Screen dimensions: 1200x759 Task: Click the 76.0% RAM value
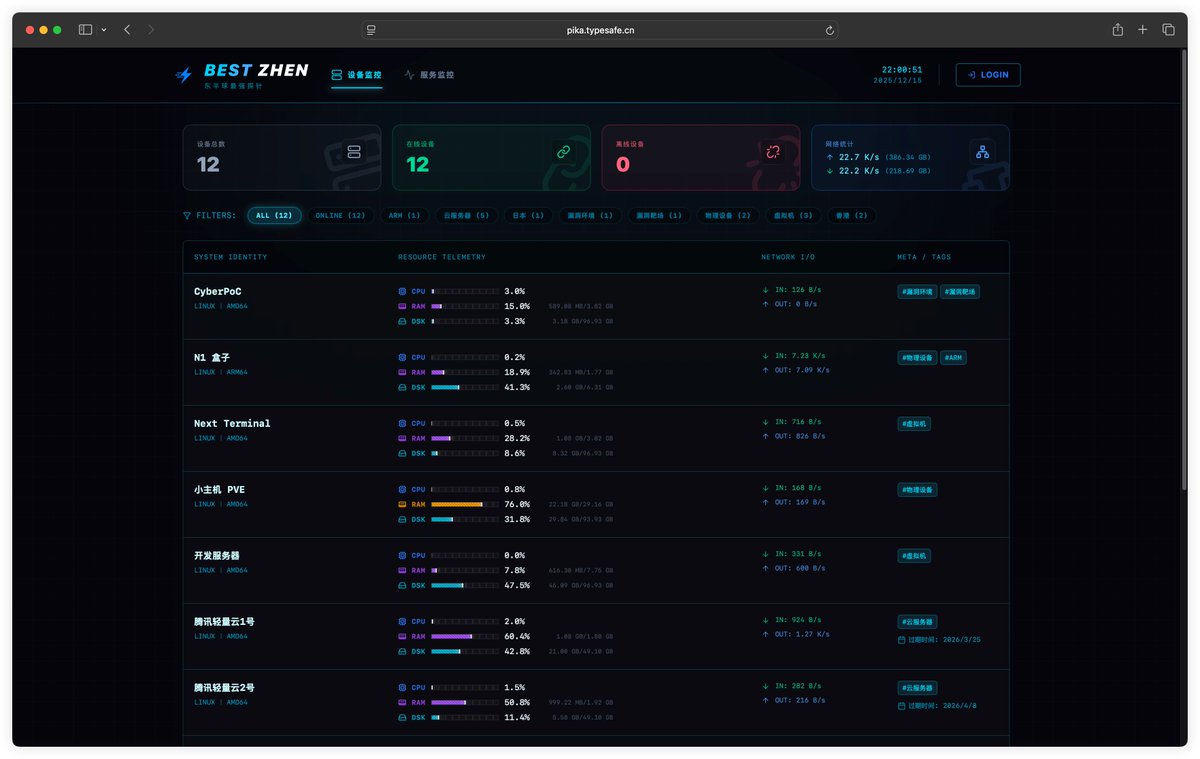click(x=517, y=504)
